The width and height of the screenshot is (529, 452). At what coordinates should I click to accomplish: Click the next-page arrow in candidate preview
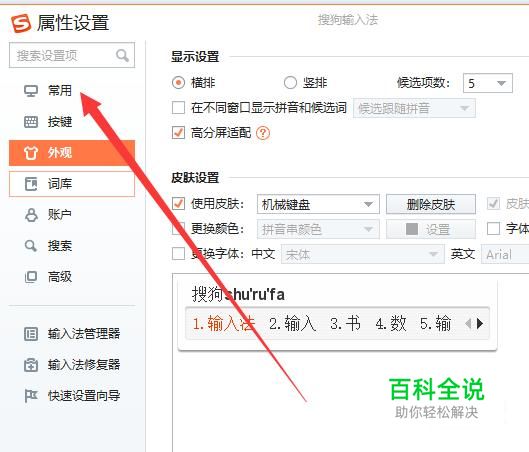click(x=480, y=324)
